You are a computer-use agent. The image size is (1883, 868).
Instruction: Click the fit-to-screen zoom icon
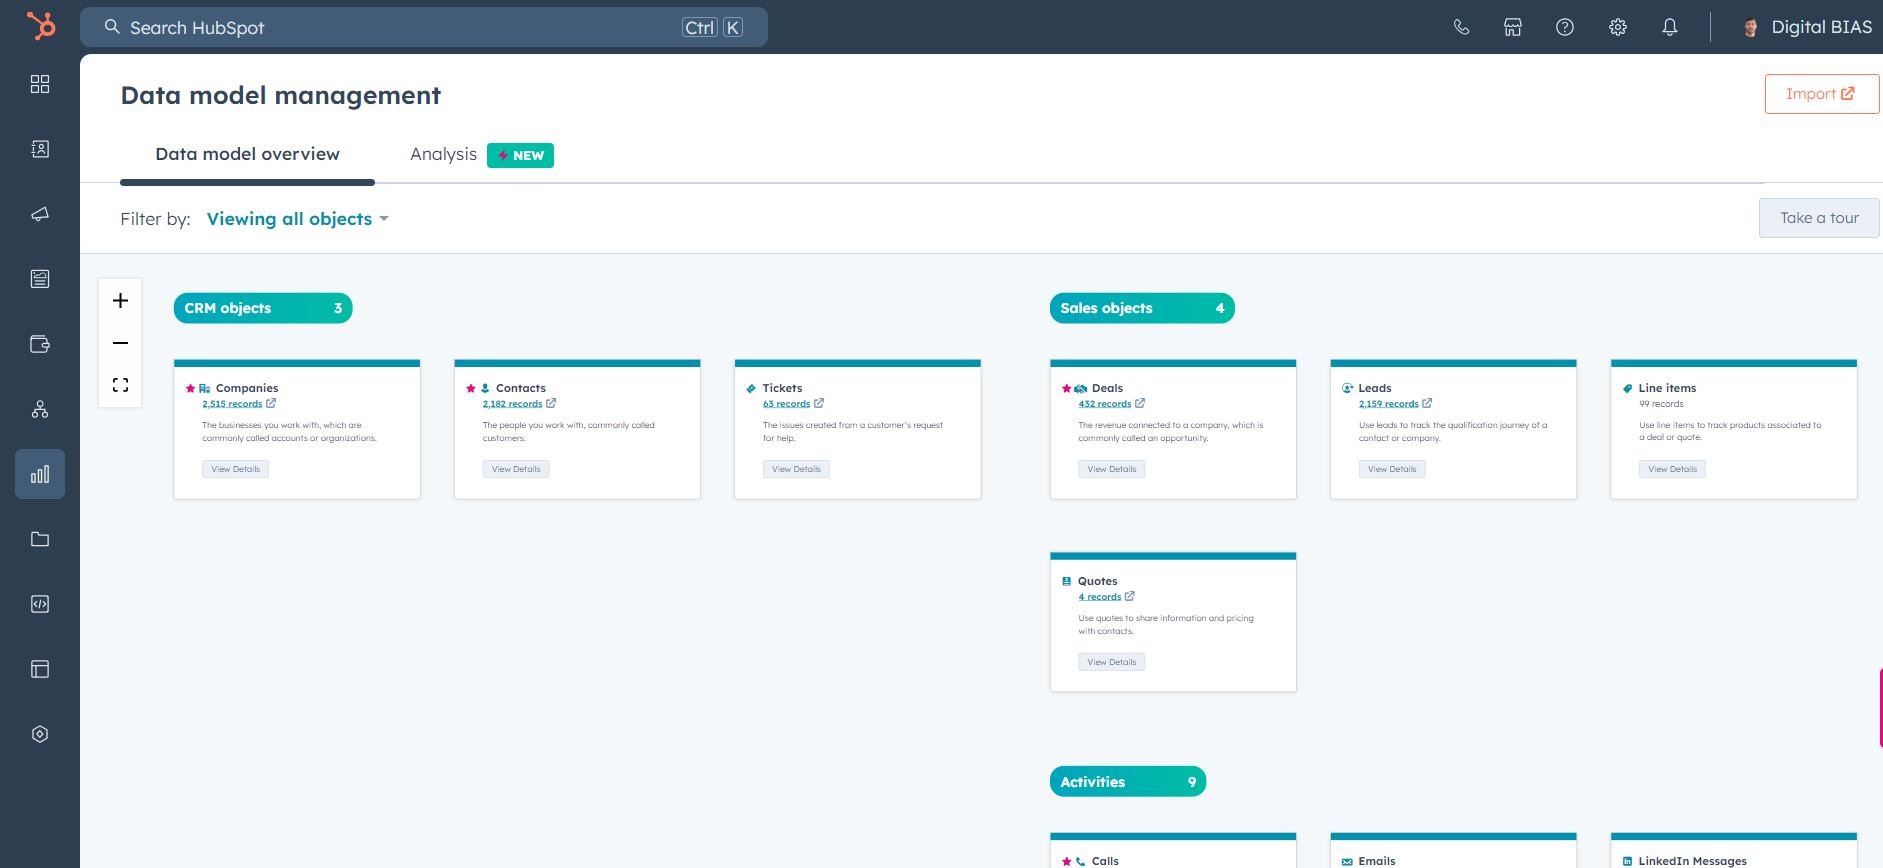(120, 385)
